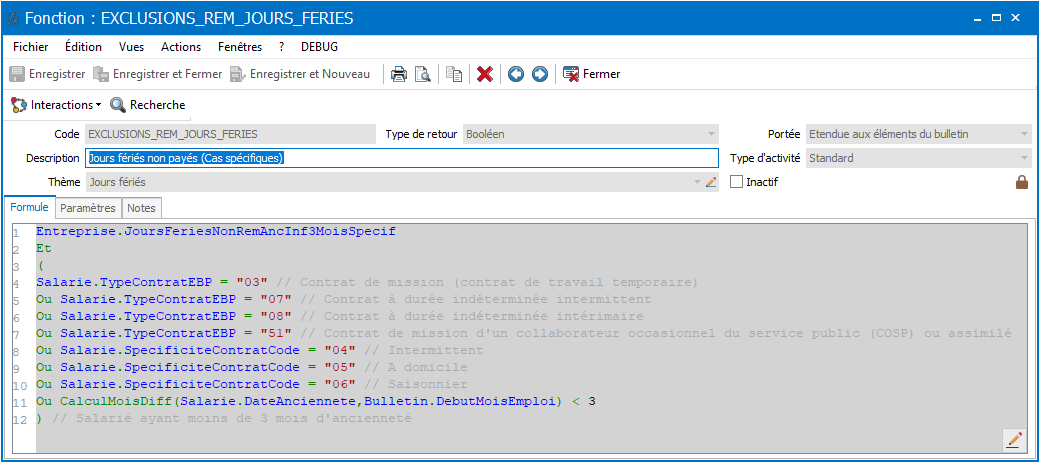Go to previous record with left arrow
This screenshot has width=1040, height=463.
[x=516, y=74]
